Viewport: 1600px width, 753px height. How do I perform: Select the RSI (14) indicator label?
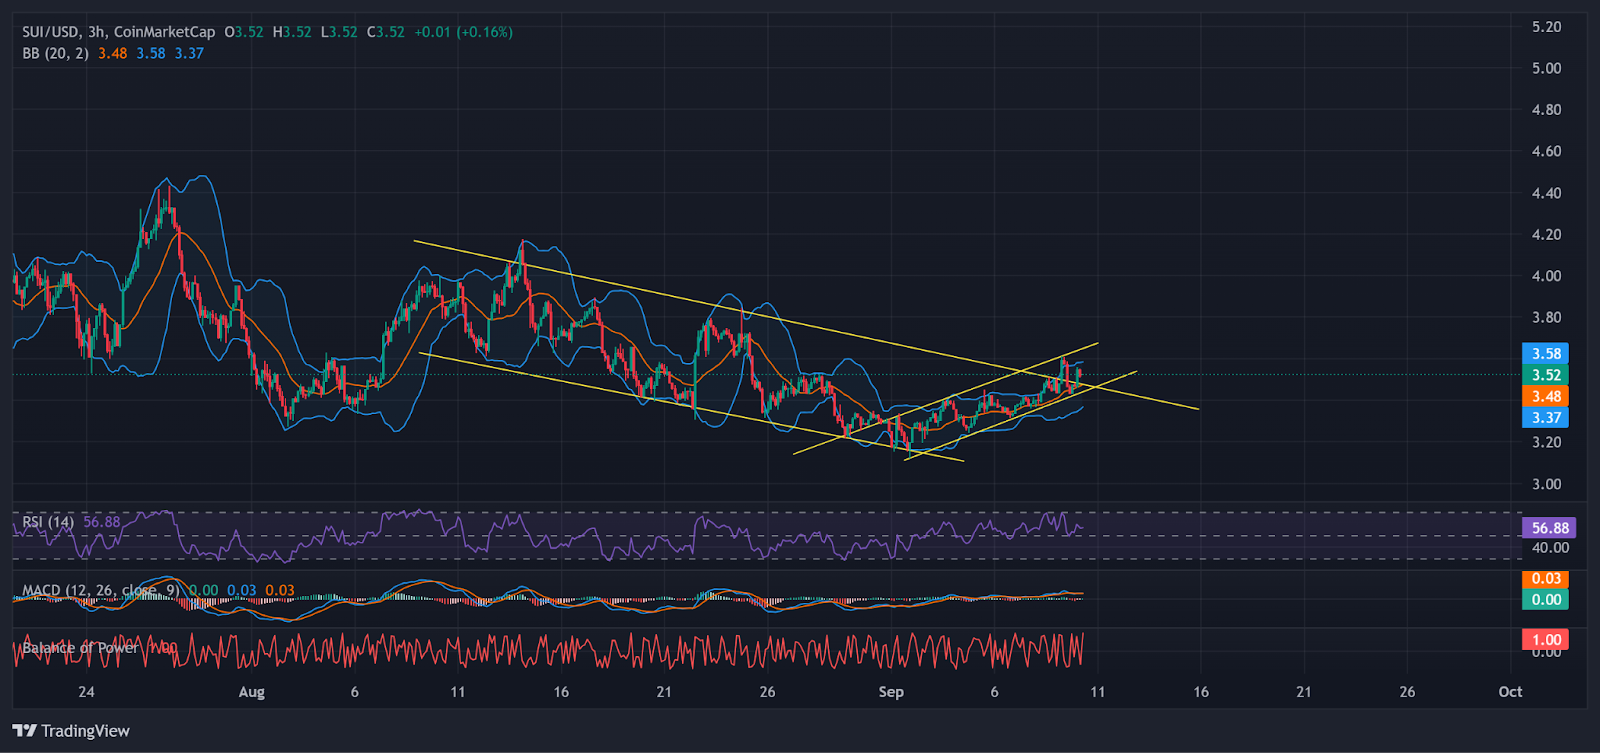coord(48,522)
